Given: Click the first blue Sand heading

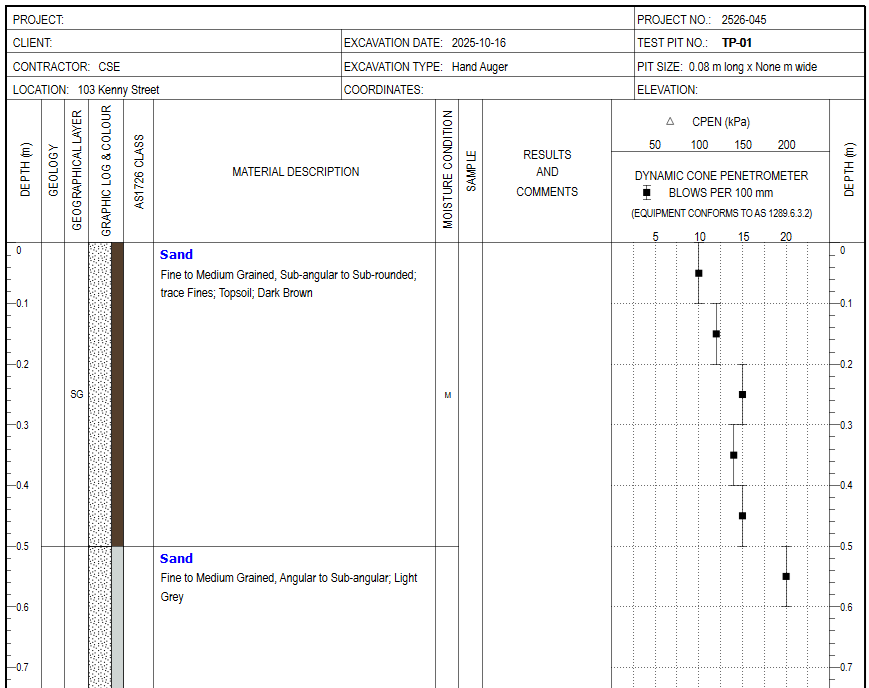Looking at the screenshot, I should (x=176, y=254).
